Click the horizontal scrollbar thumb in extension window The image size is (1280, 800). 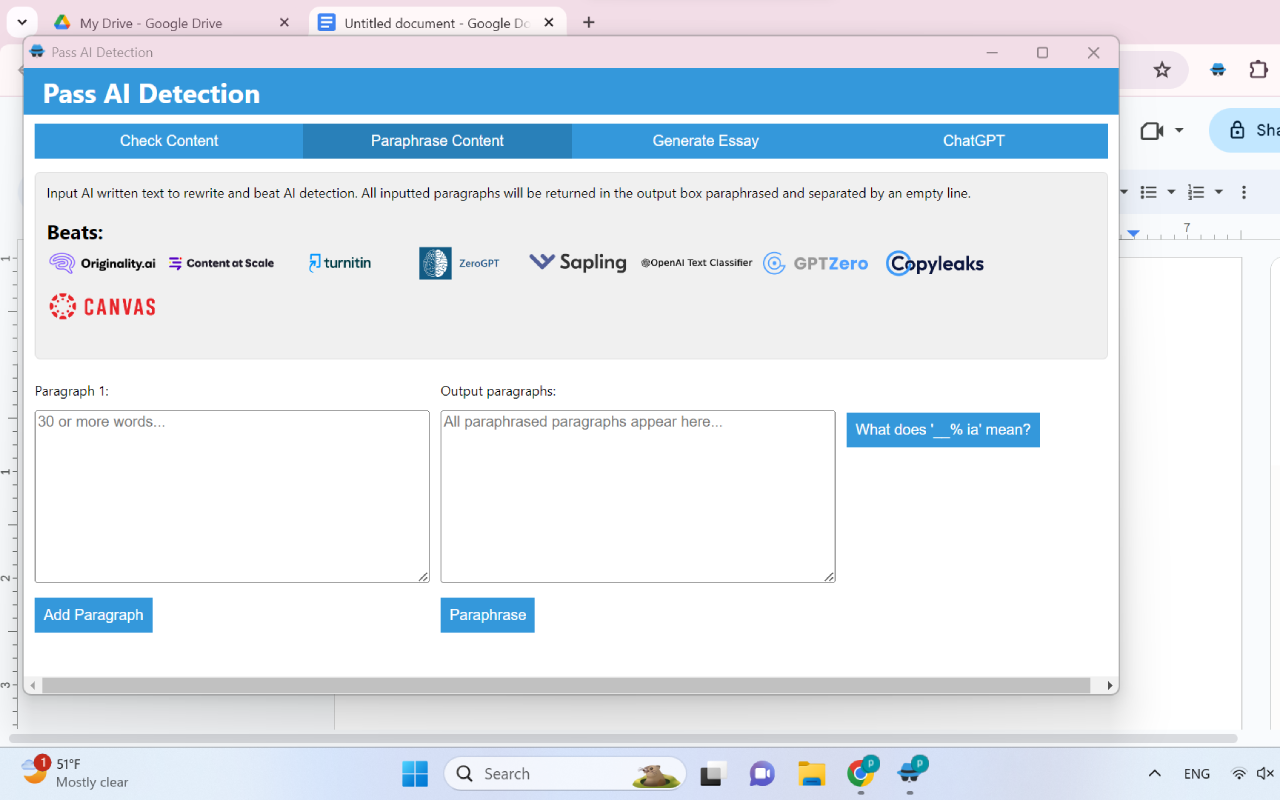(566, 686)
